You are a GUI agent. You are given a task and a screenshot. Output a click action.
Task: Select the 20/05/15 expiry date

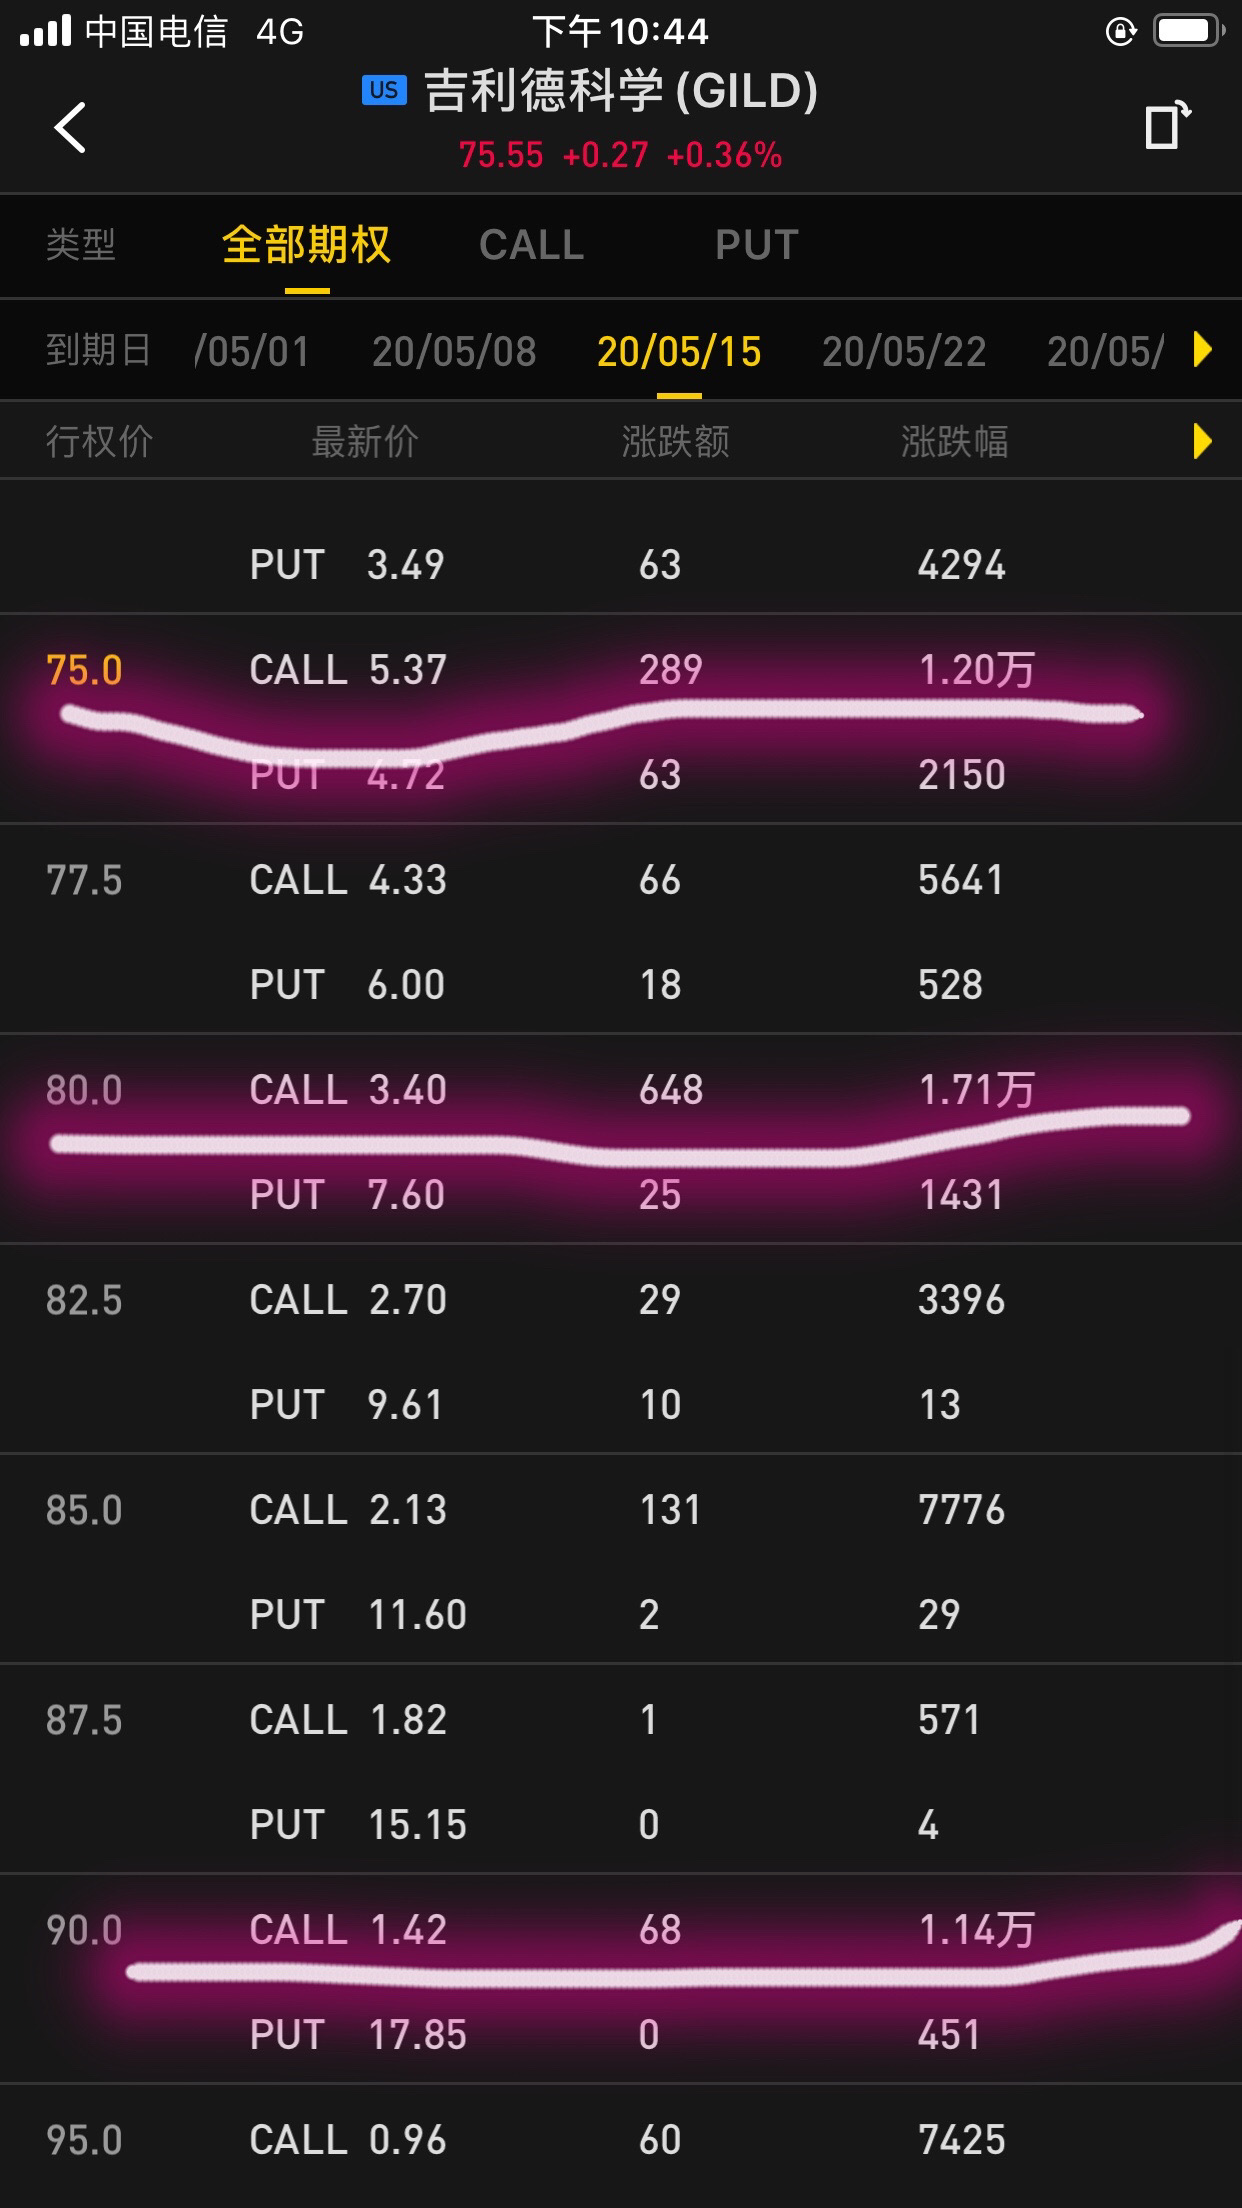[x=679, y=351]
